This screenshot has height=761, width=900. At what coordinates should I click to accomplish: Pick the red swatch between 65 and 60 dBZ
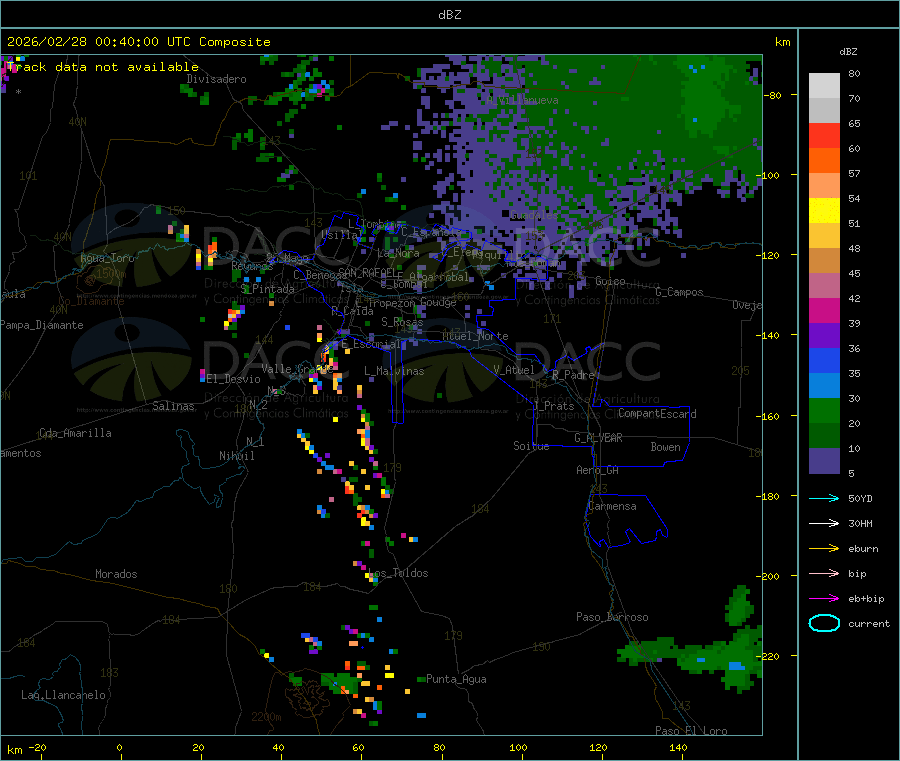(824, 135)
